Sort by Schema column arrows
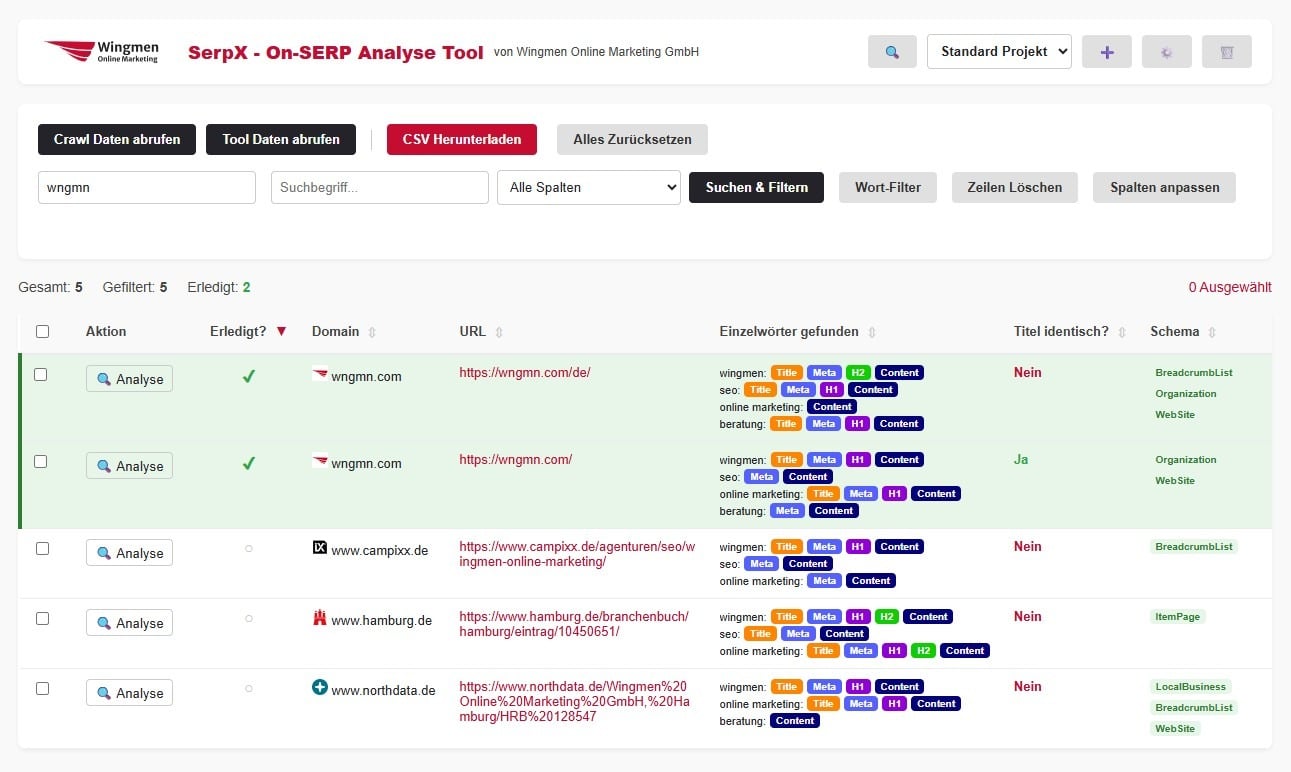Image resolution: width=1291 pixels, height=772 pixels. [x=1212, y=332]
